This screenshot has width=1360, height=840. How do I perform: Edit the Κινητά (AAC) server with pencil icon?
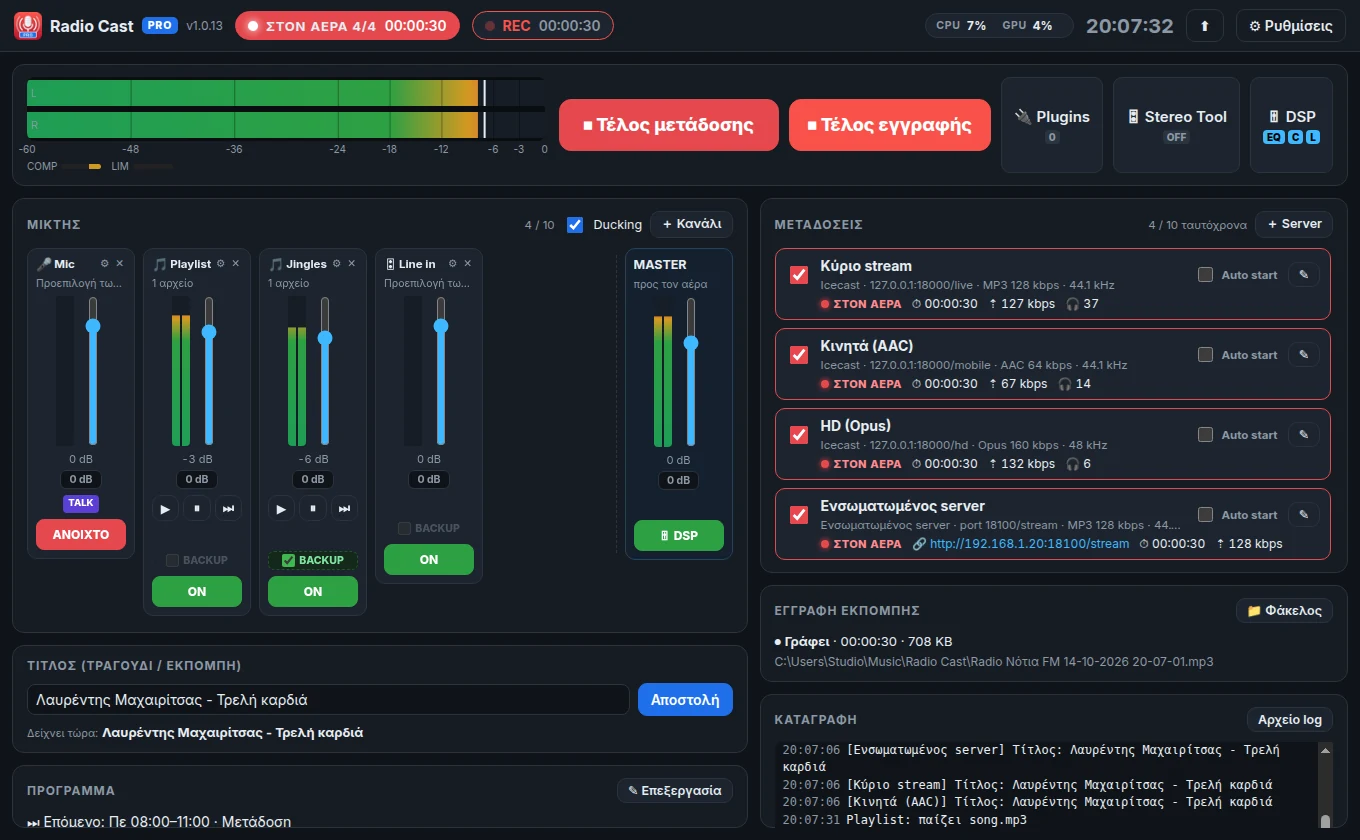1303,355
